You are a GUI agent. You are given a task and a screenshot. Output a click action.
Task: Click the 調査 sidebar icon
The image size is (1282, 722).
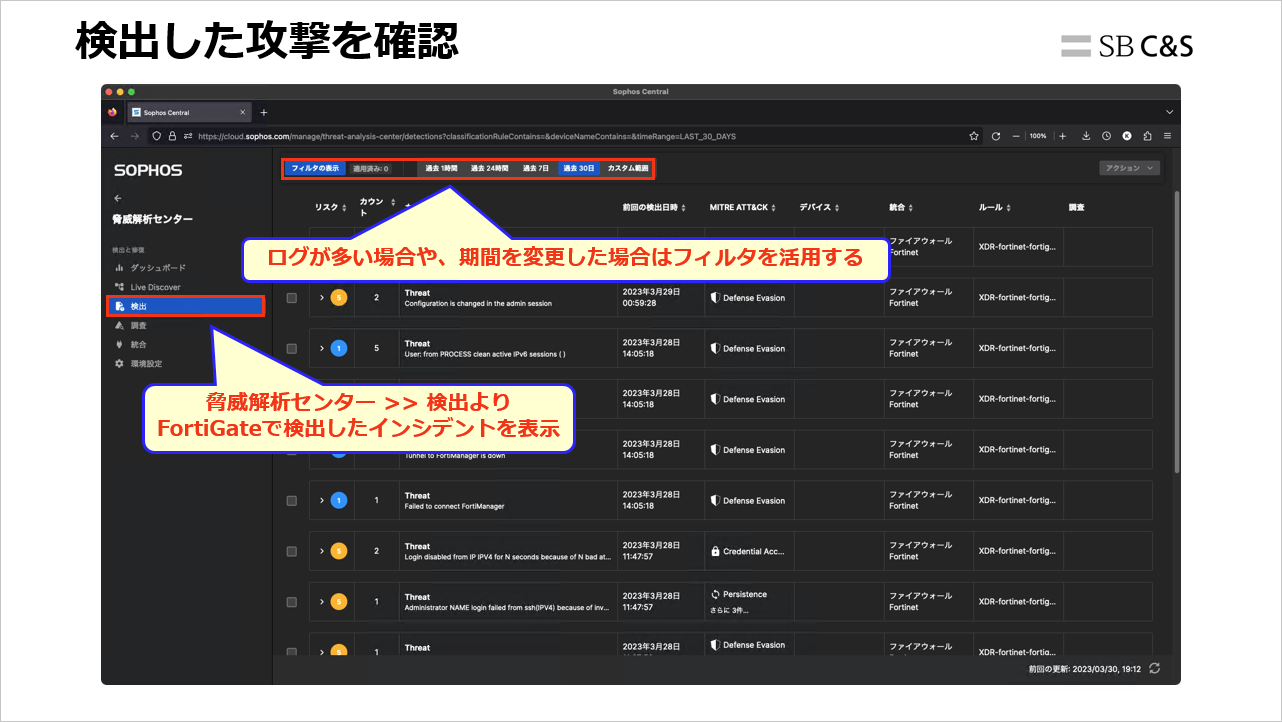coord(119,326)
